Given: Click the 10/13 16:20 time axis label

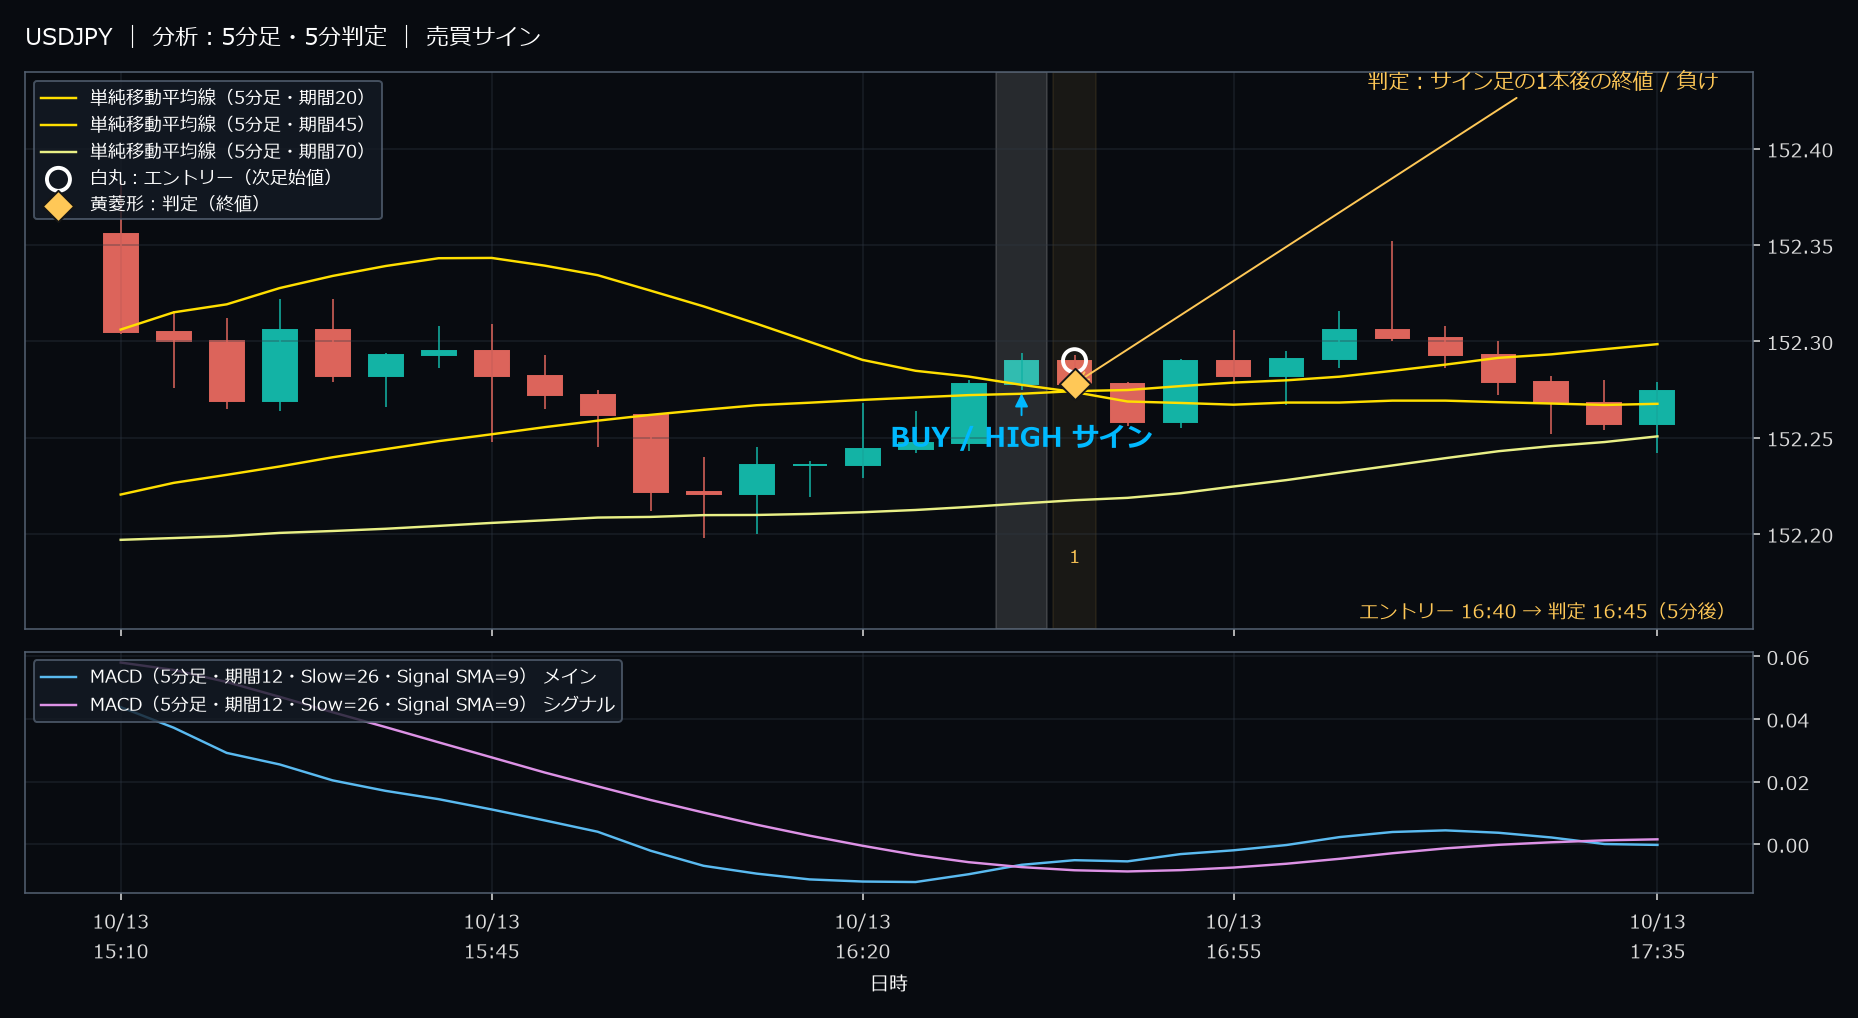Looking at the screenshot, I should [863, 937].
